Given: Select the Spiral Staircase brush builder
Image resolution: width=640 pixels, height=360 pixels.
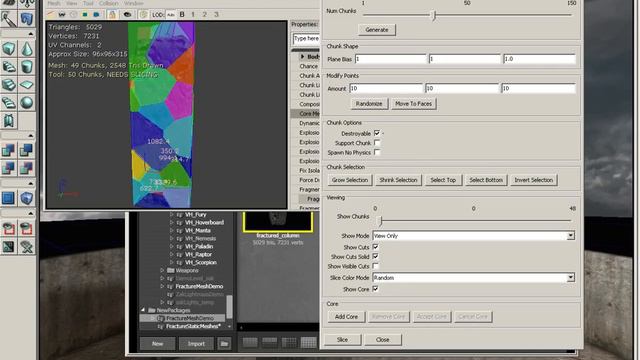Looking at the screenshot, I should [x=9, y=102].
